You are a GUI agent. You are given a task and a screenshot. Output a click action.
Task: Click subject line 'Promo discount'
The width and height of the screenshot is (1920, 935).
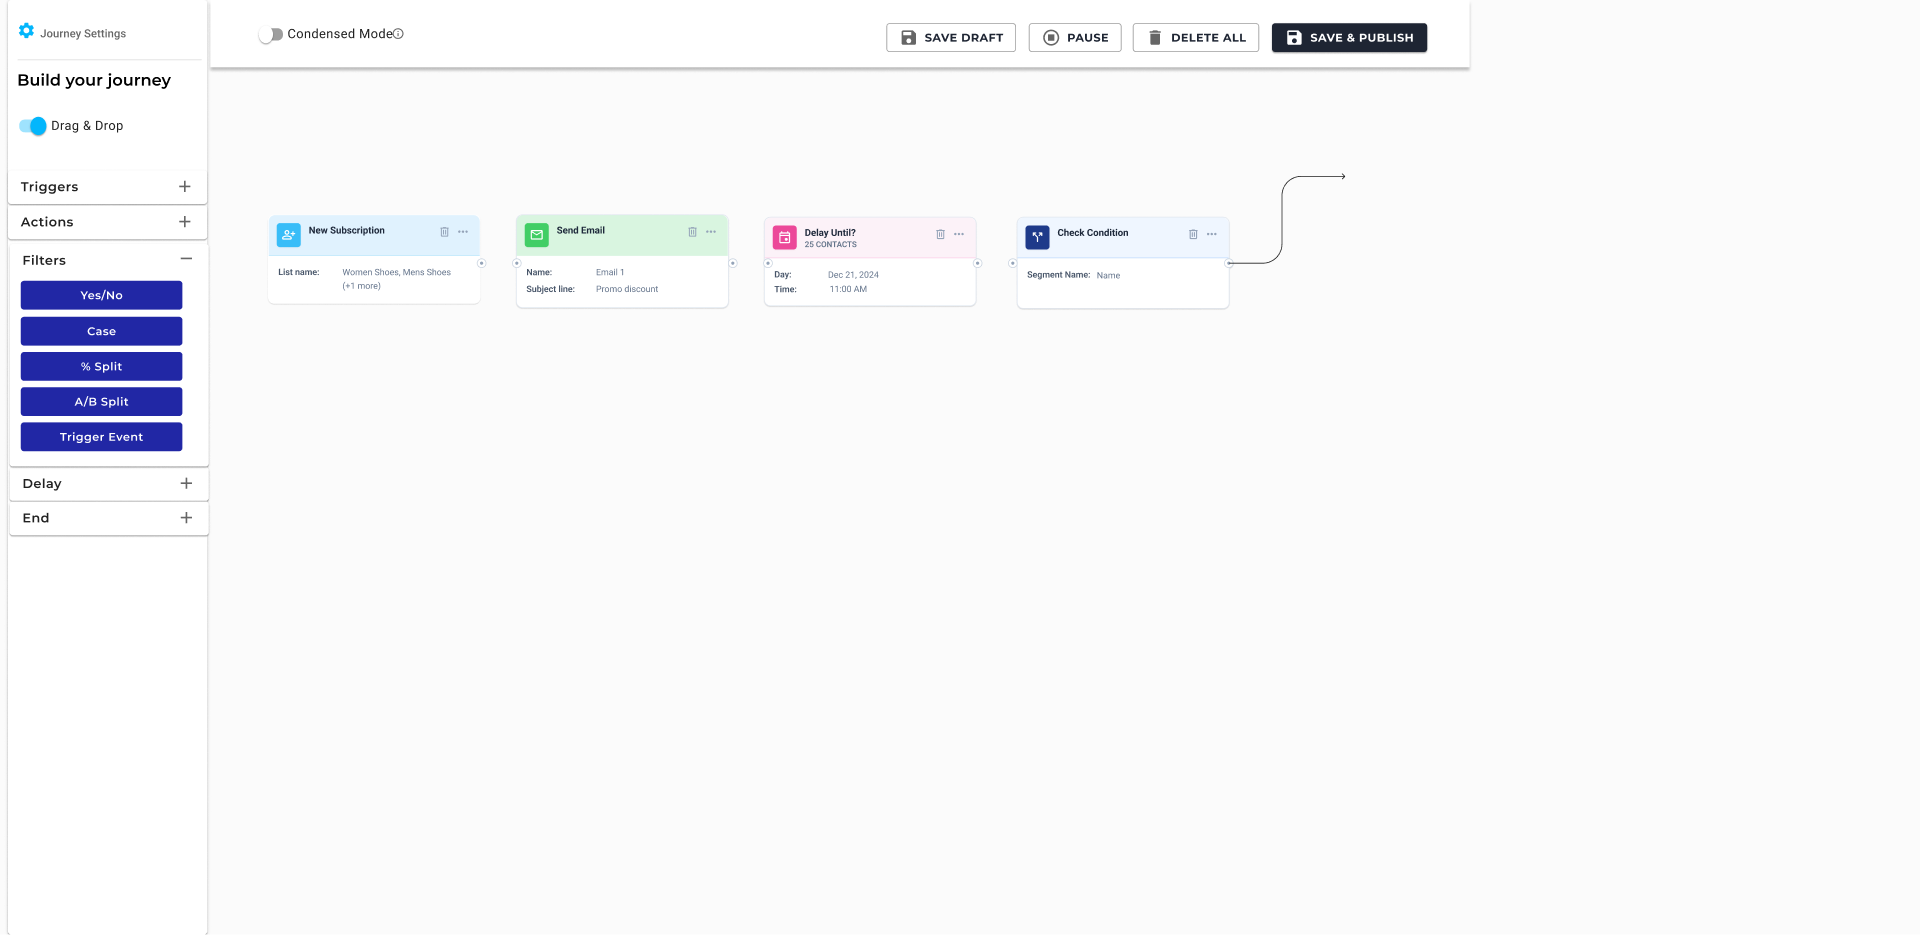click(626, 289)
